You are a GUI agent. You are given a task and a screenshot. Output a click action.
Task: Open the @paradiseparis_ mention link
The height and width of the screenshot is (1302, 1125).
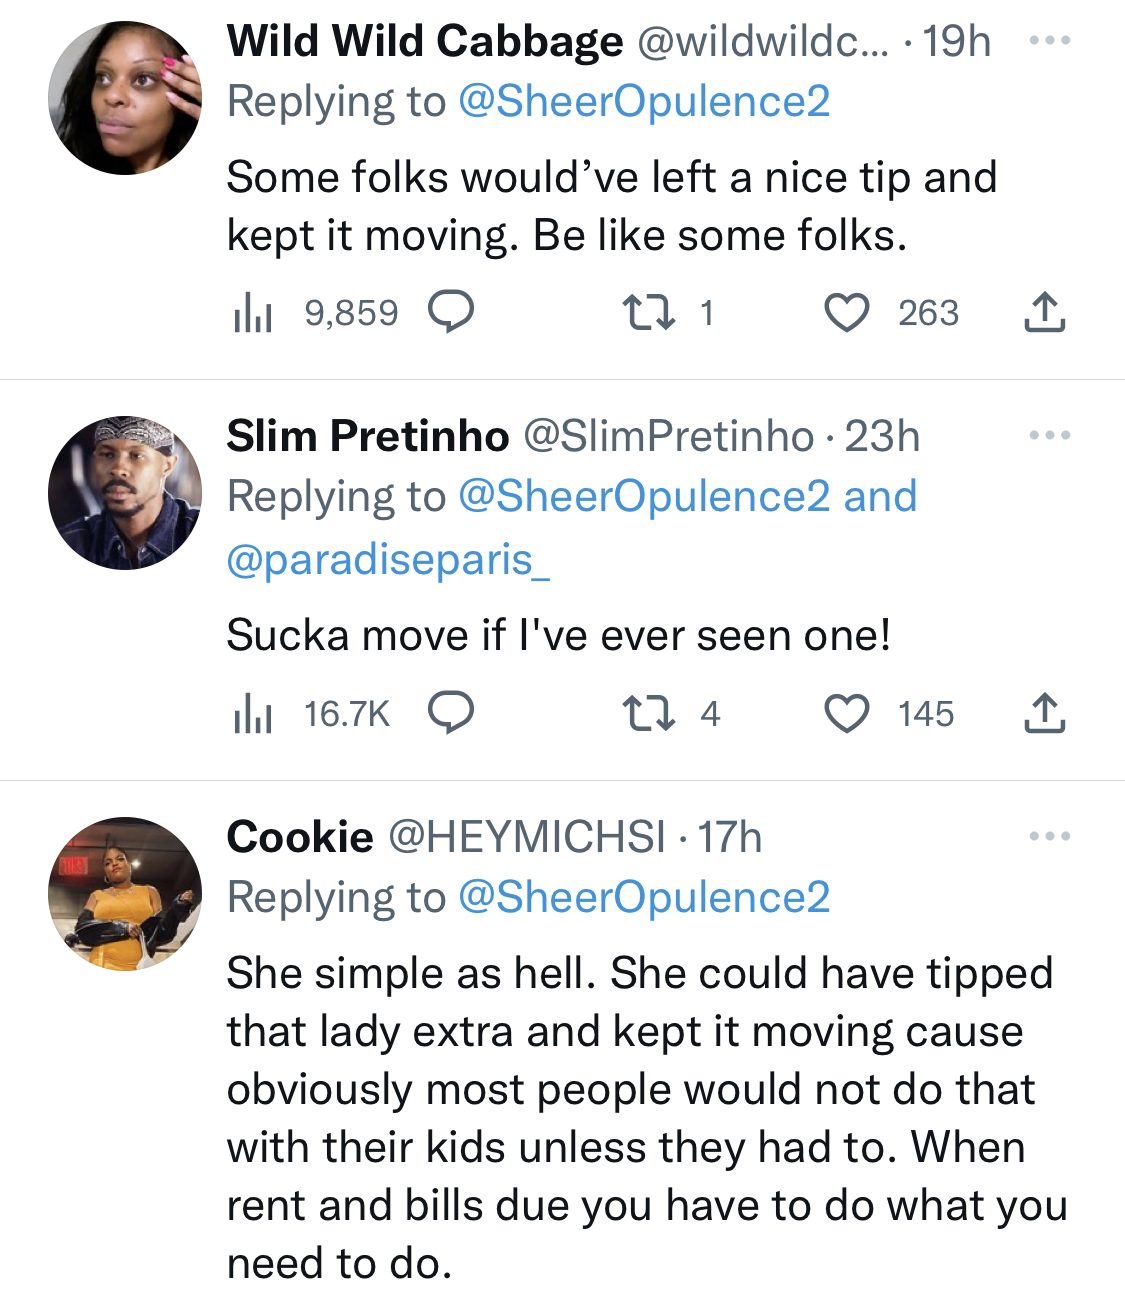(x=388, y=559)
